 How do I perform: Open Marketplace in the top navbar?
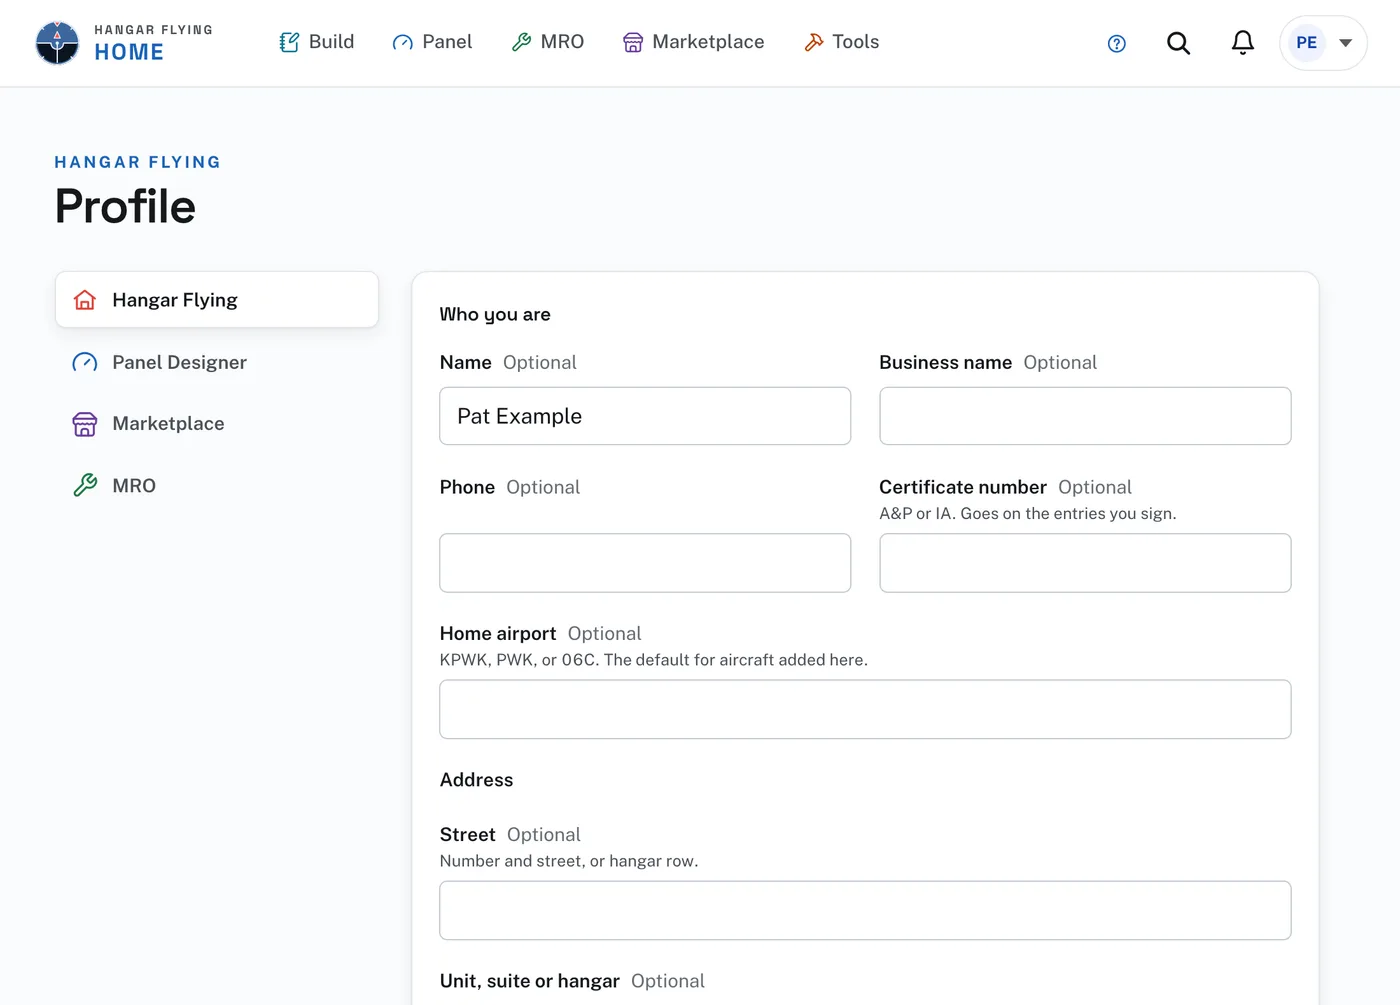tap(694, 42)
